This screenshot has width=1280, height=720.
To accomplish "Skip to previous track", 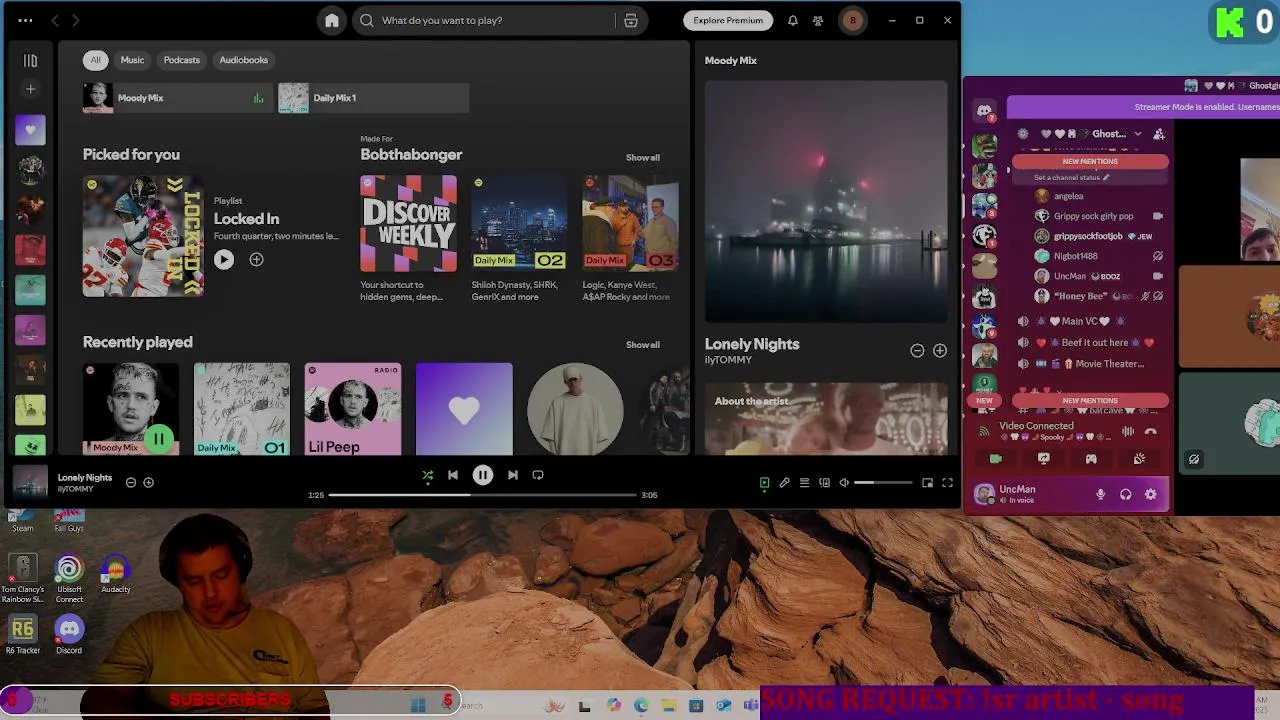I will point(453,475).
